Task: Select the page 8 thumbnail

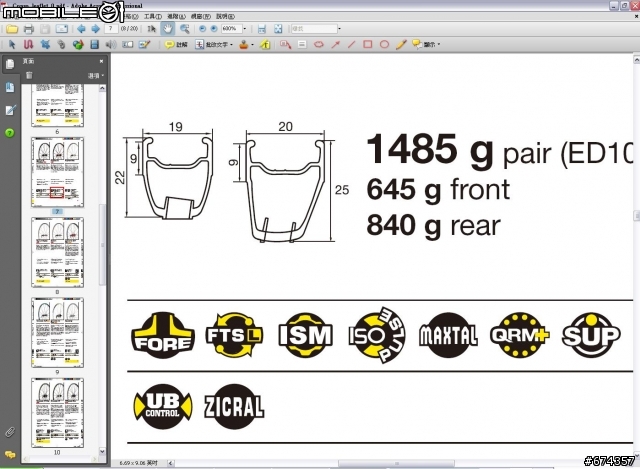Action: click(x=57, y=252)
